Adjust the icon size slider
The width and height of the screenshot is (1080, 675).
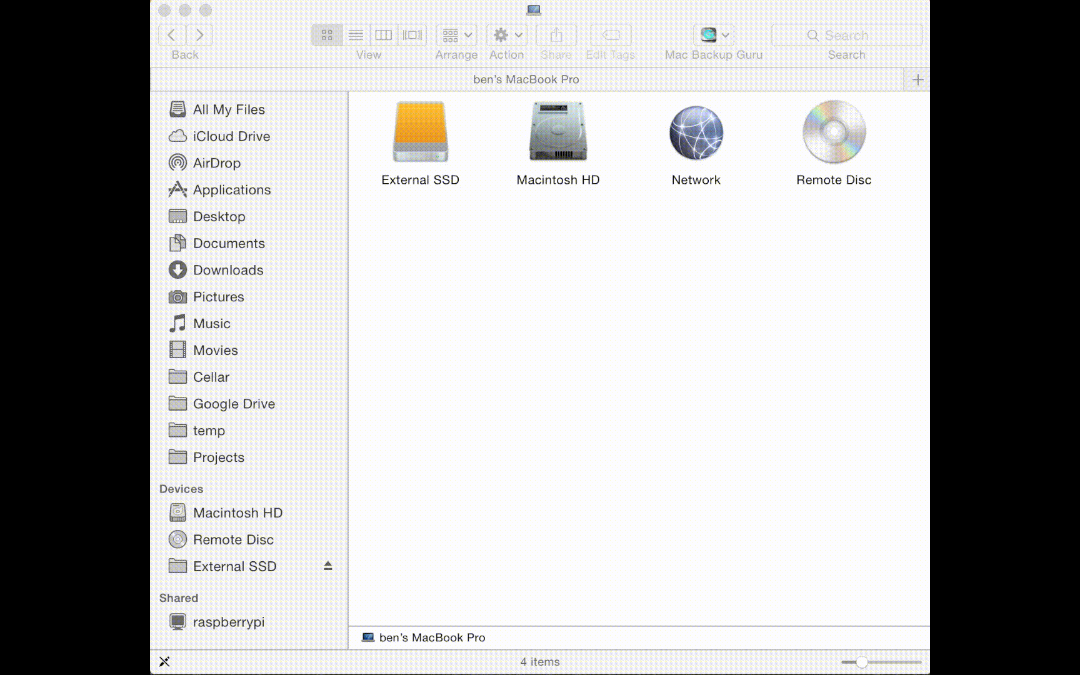862,661
